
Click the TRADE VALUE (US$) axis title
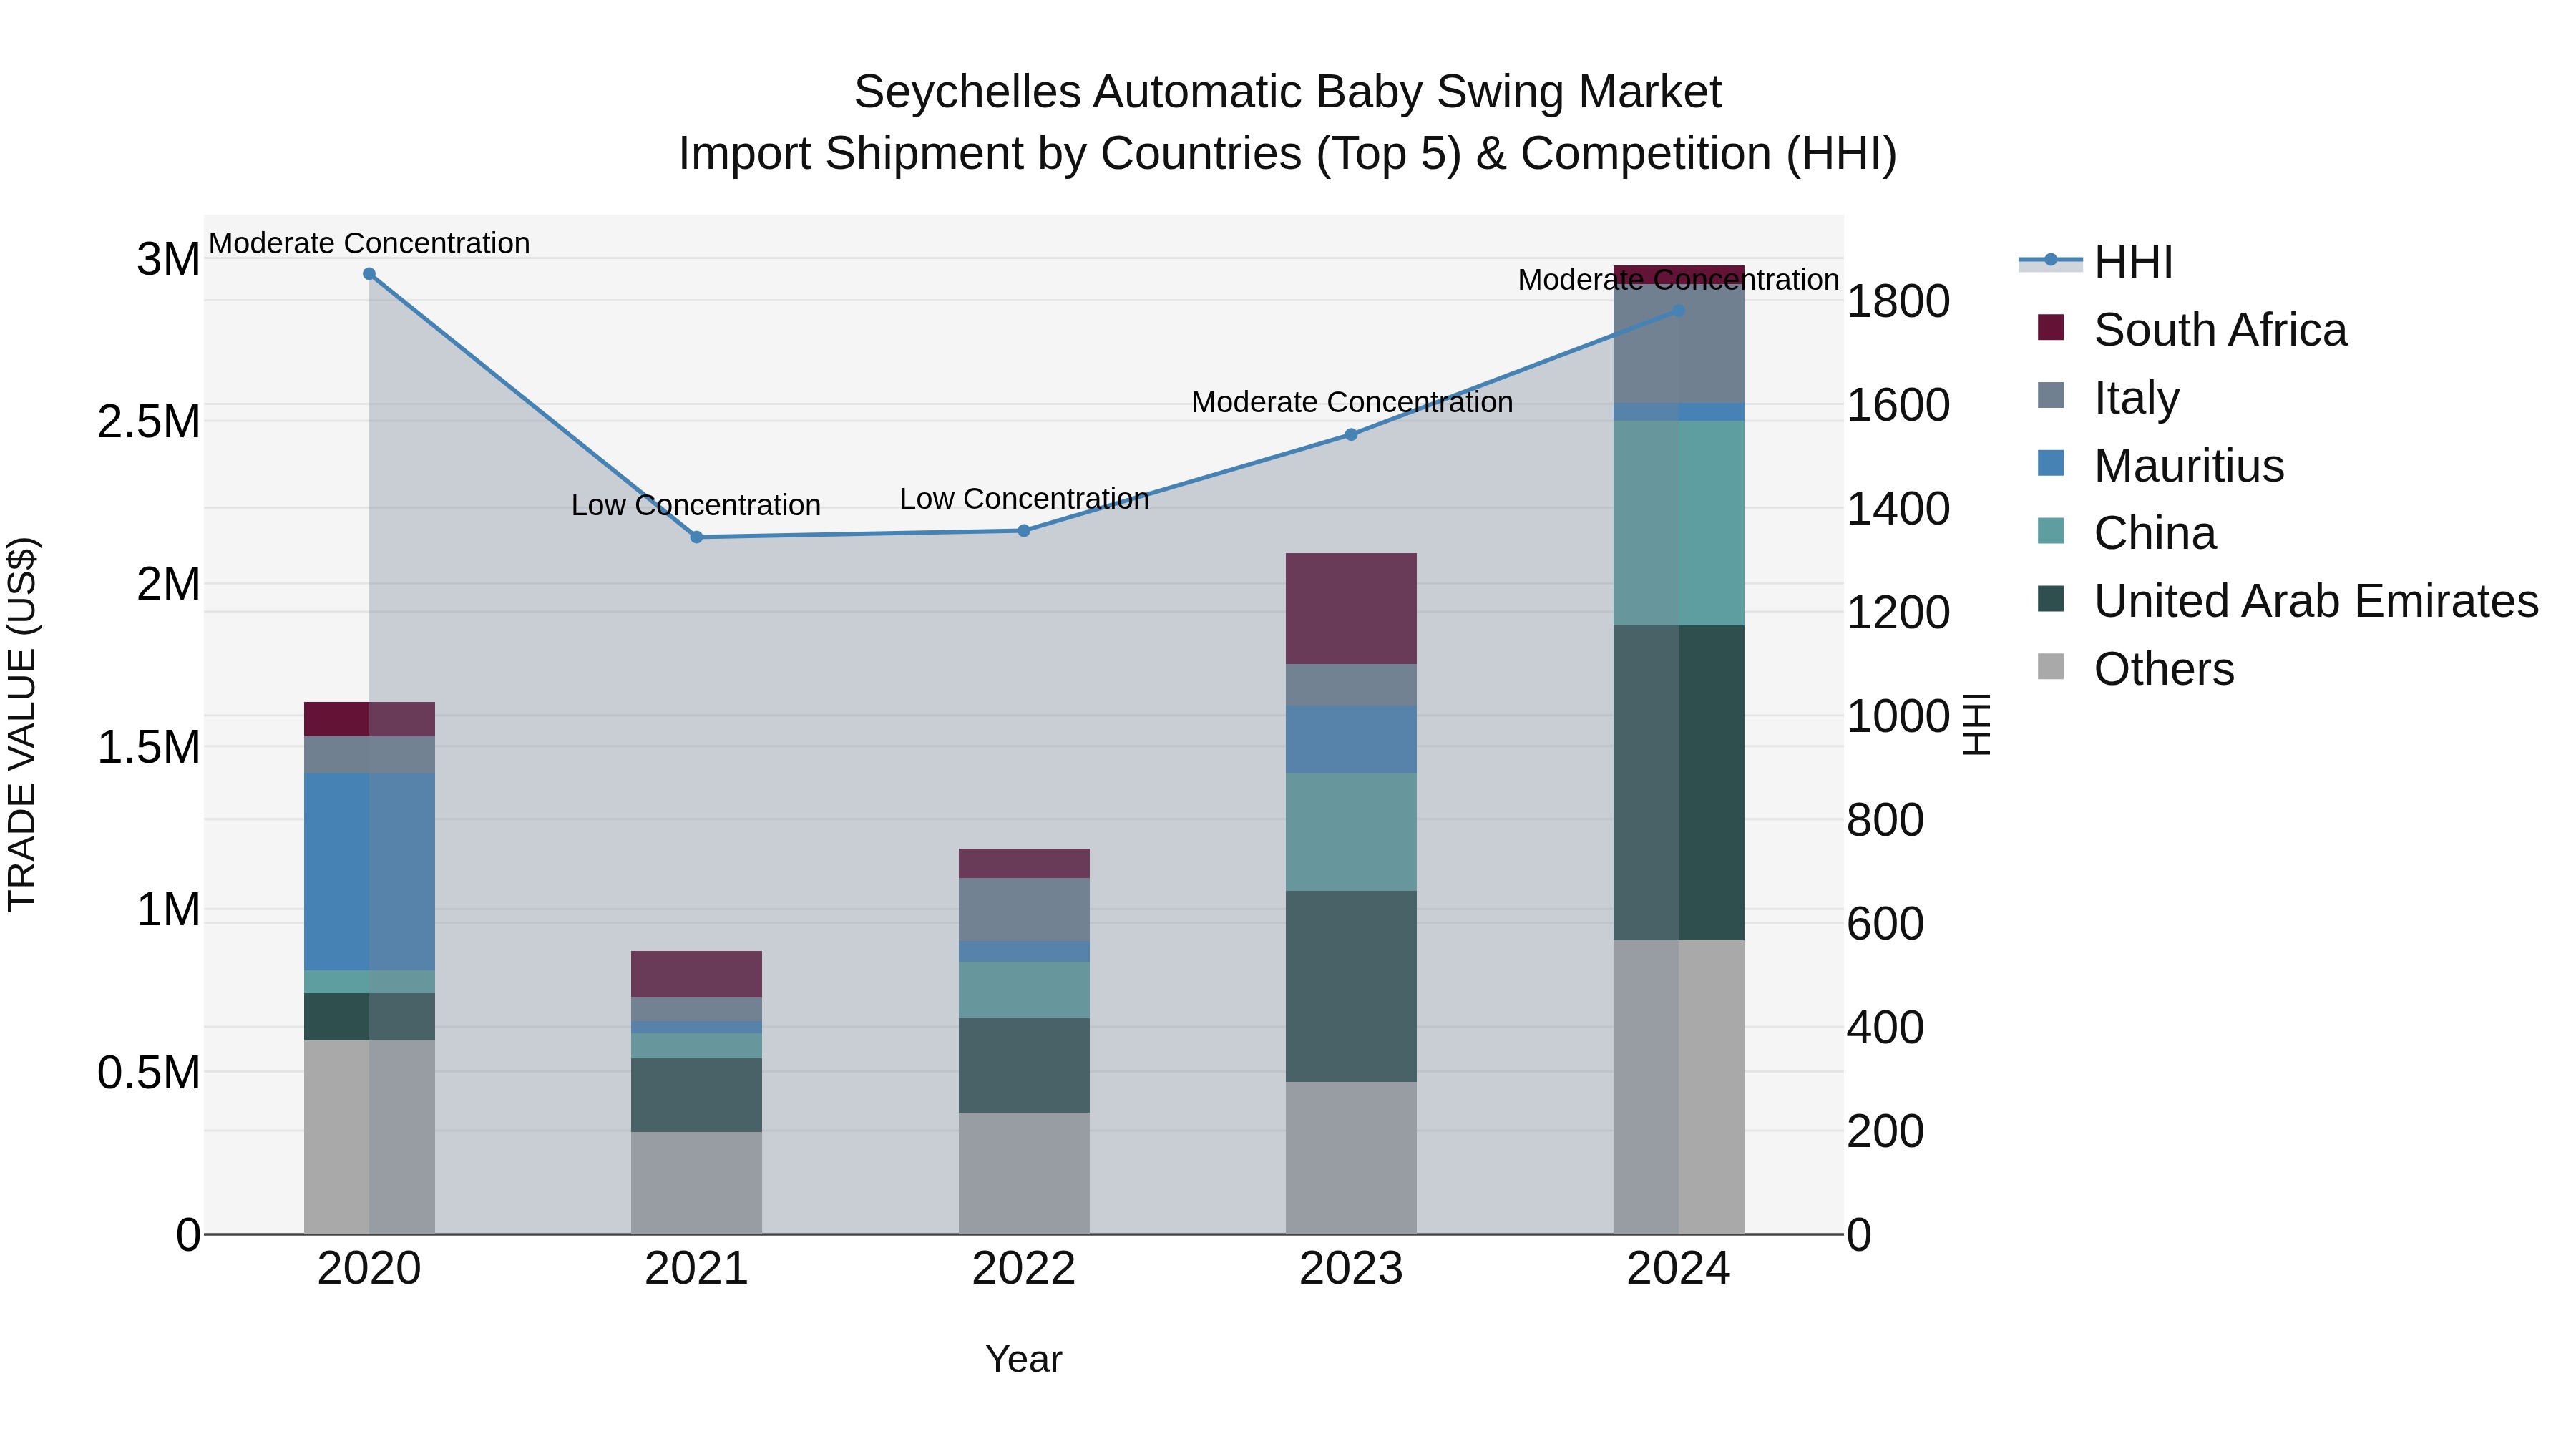coord(22,724)
